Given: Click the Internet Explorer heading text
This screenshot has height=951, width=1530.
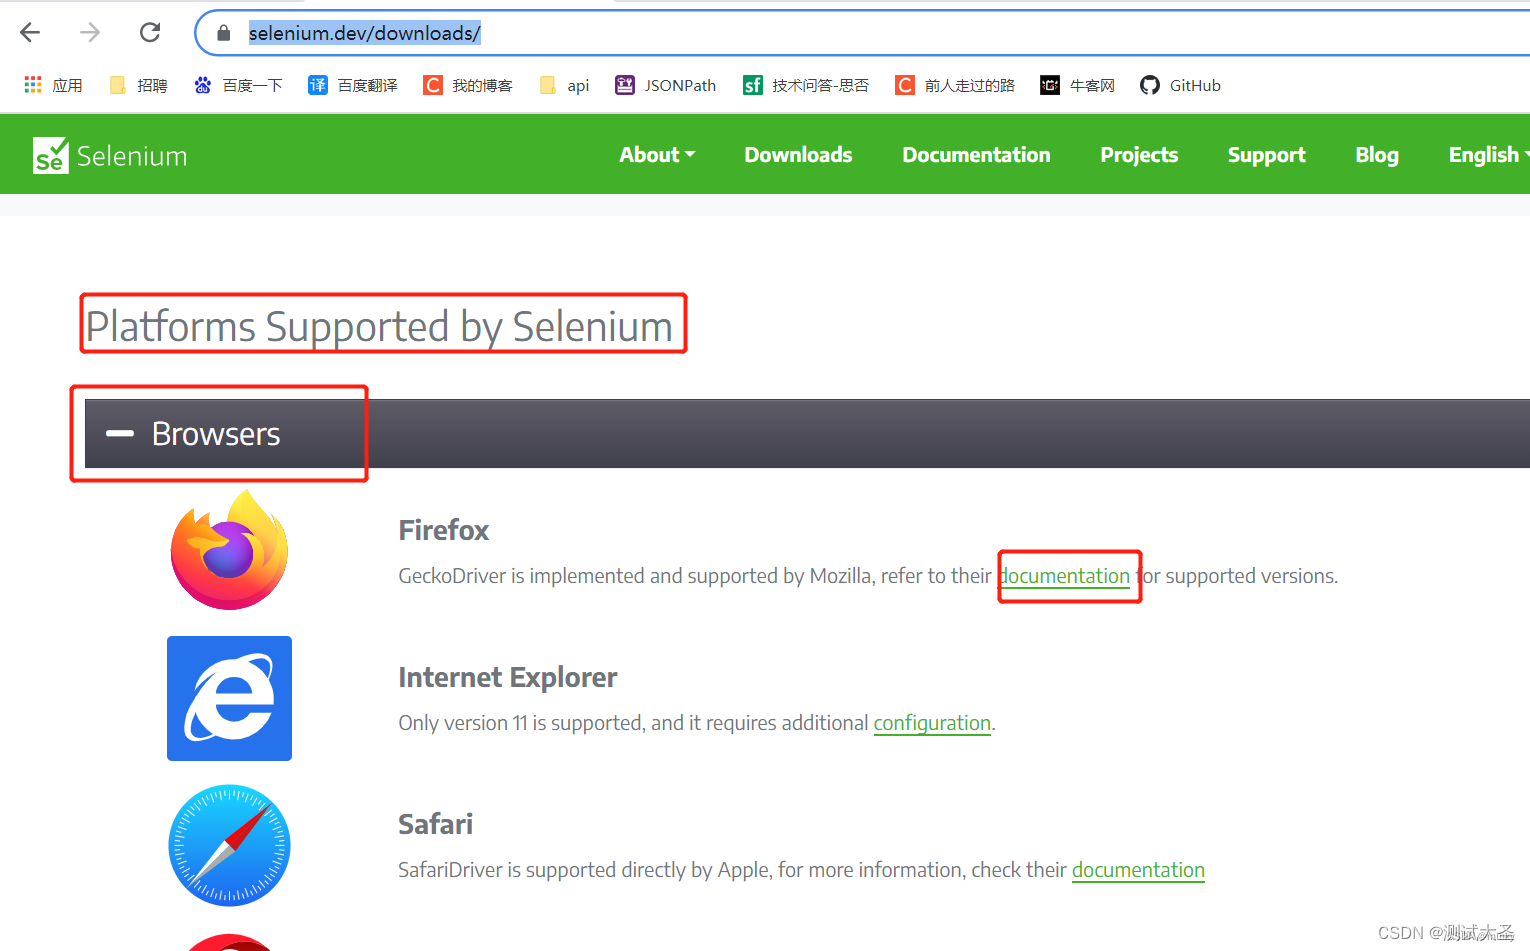Looking at the screenshot, I should coord(508,677).
